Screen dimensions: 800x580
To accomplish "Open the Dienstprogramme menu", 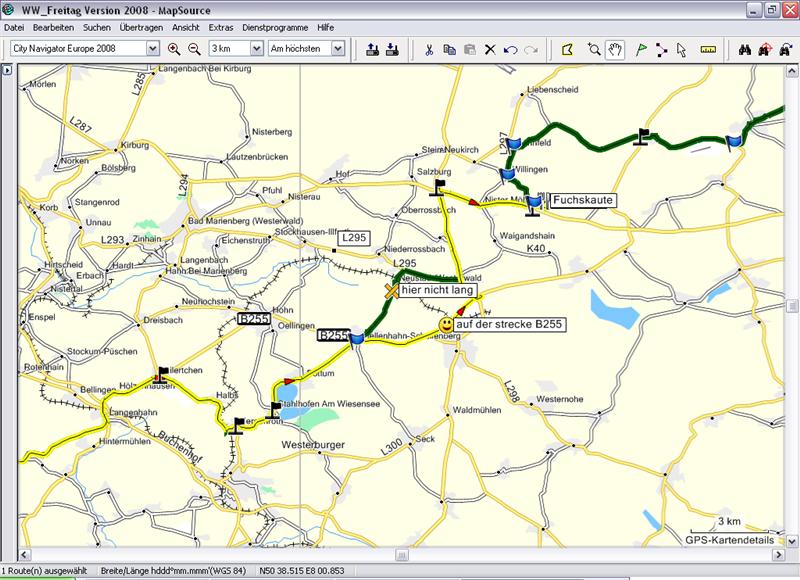I will coord(275,28).
